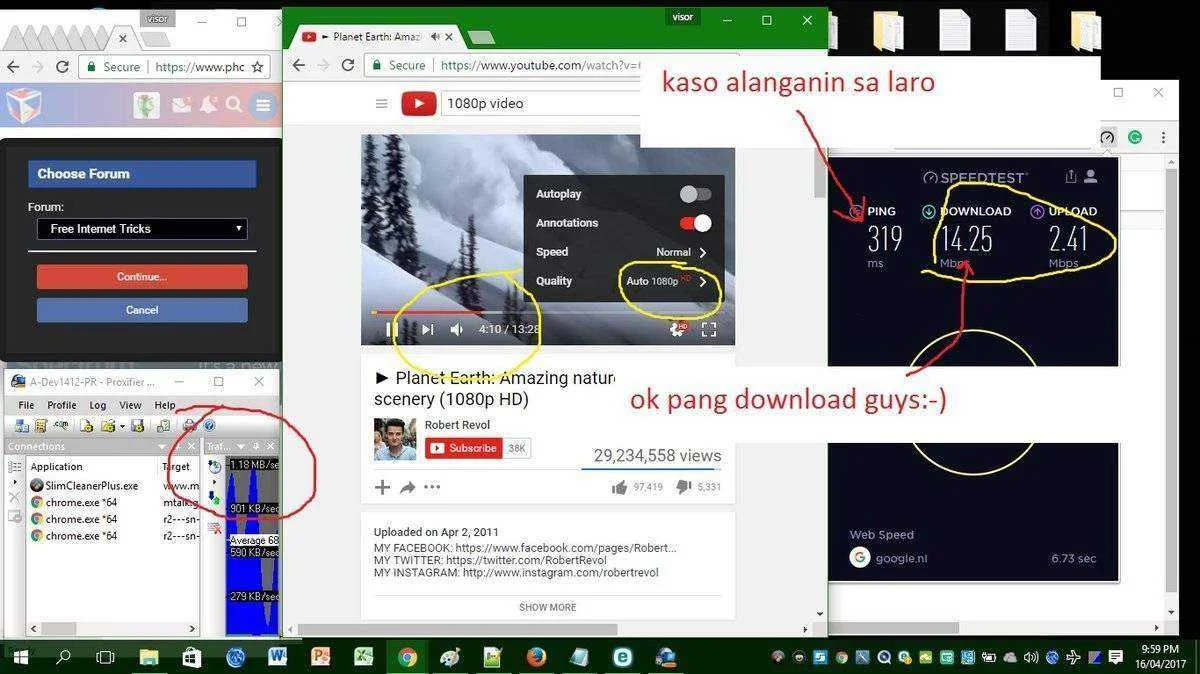The height and width of the screenshot is (674, 1200).
Task: Add video to playlist with plus icon
Action: pyautogui.click(x=382, y=487)
